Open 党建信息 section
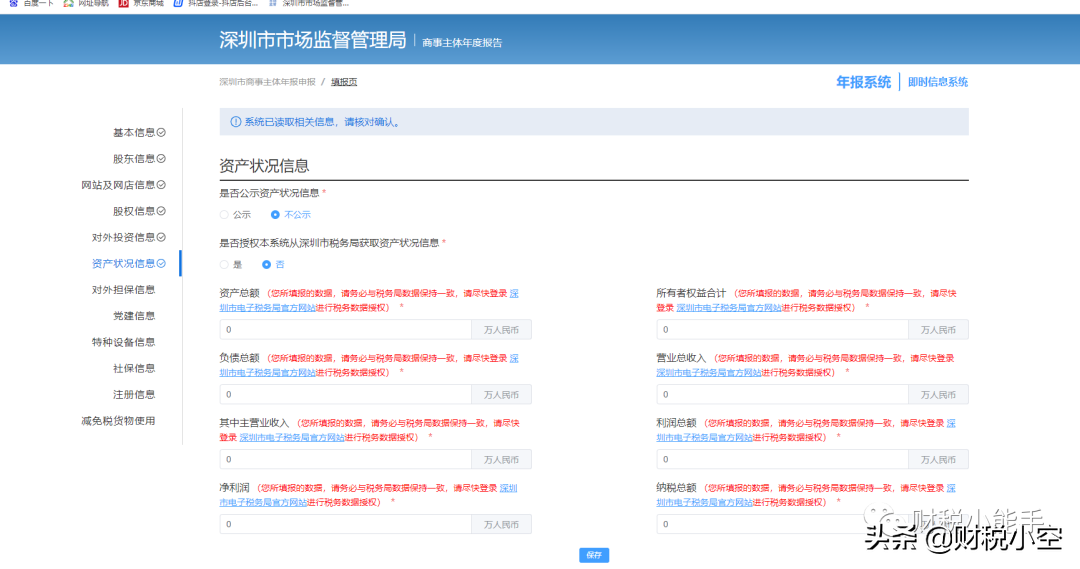Image resolution: width=1080 pixels, height=569 pixels. coord(134,315)
